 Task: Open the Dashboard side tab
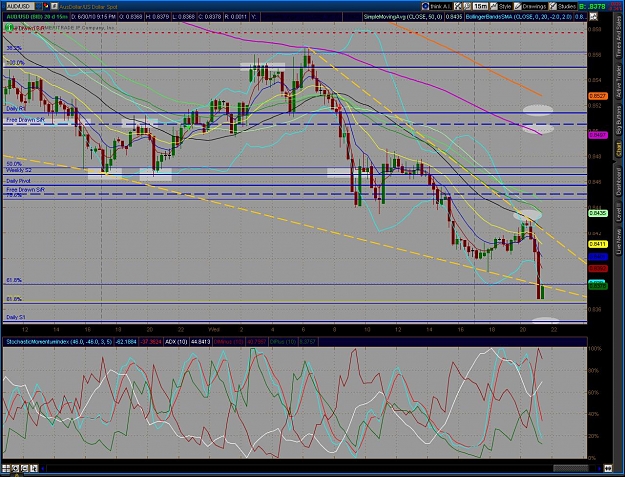click(x=619, y=181)
